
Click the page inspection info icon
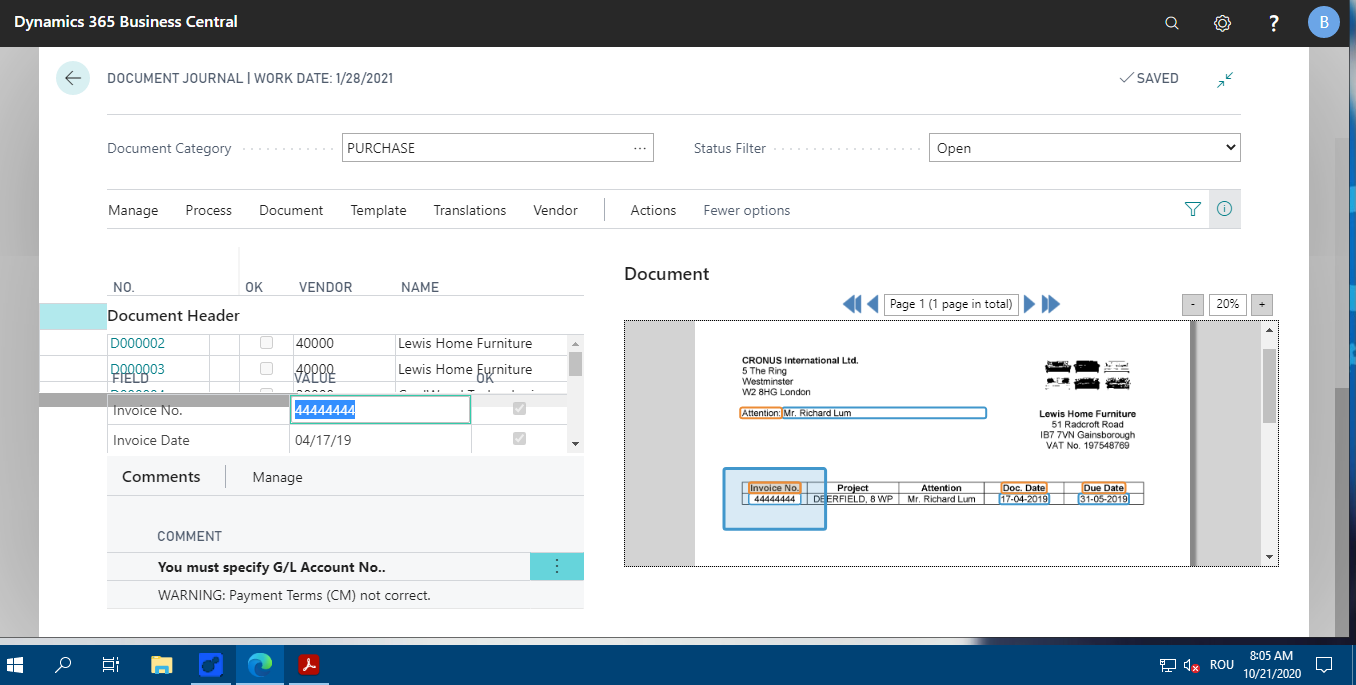[1224, 209]
